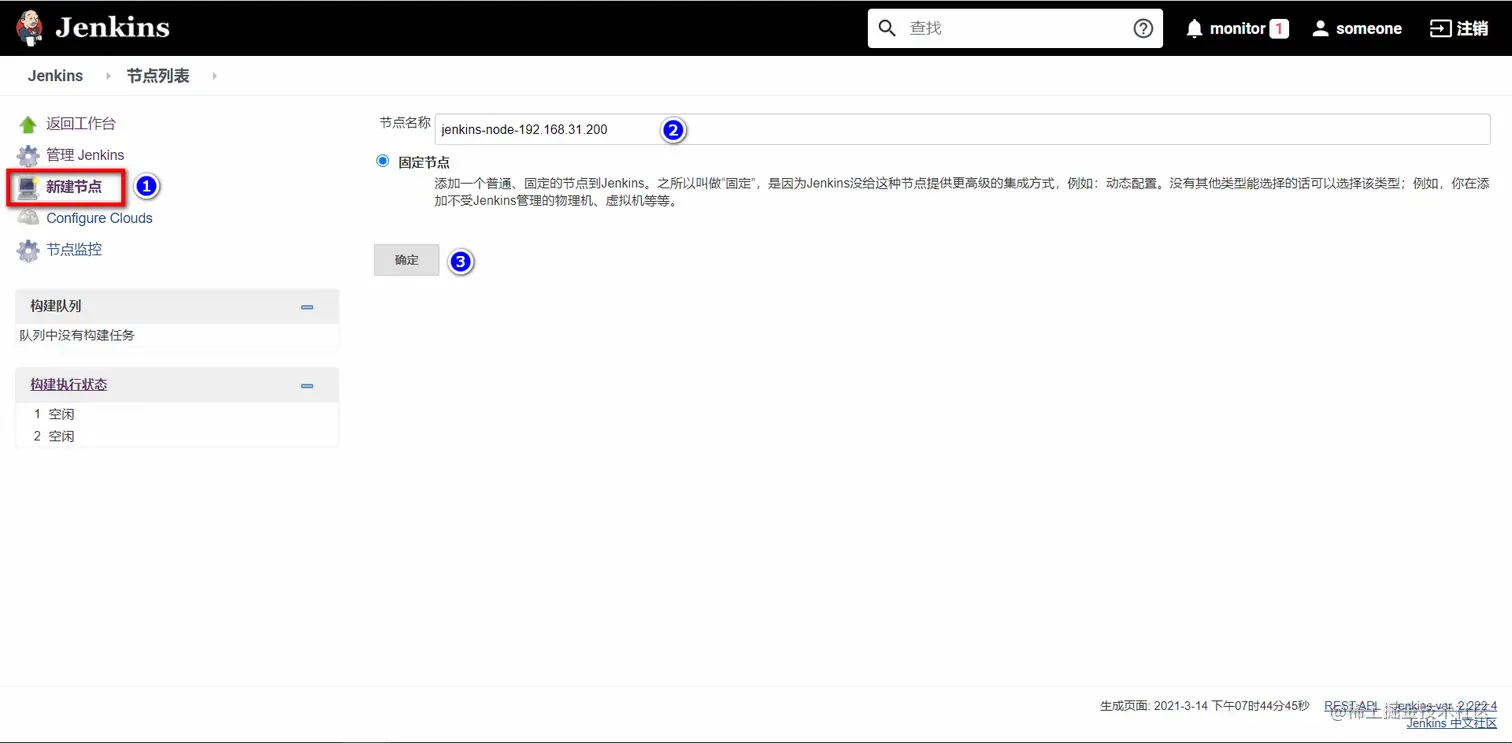
Task: Click executor 2 空闲 row
Action: coord(177,436)
